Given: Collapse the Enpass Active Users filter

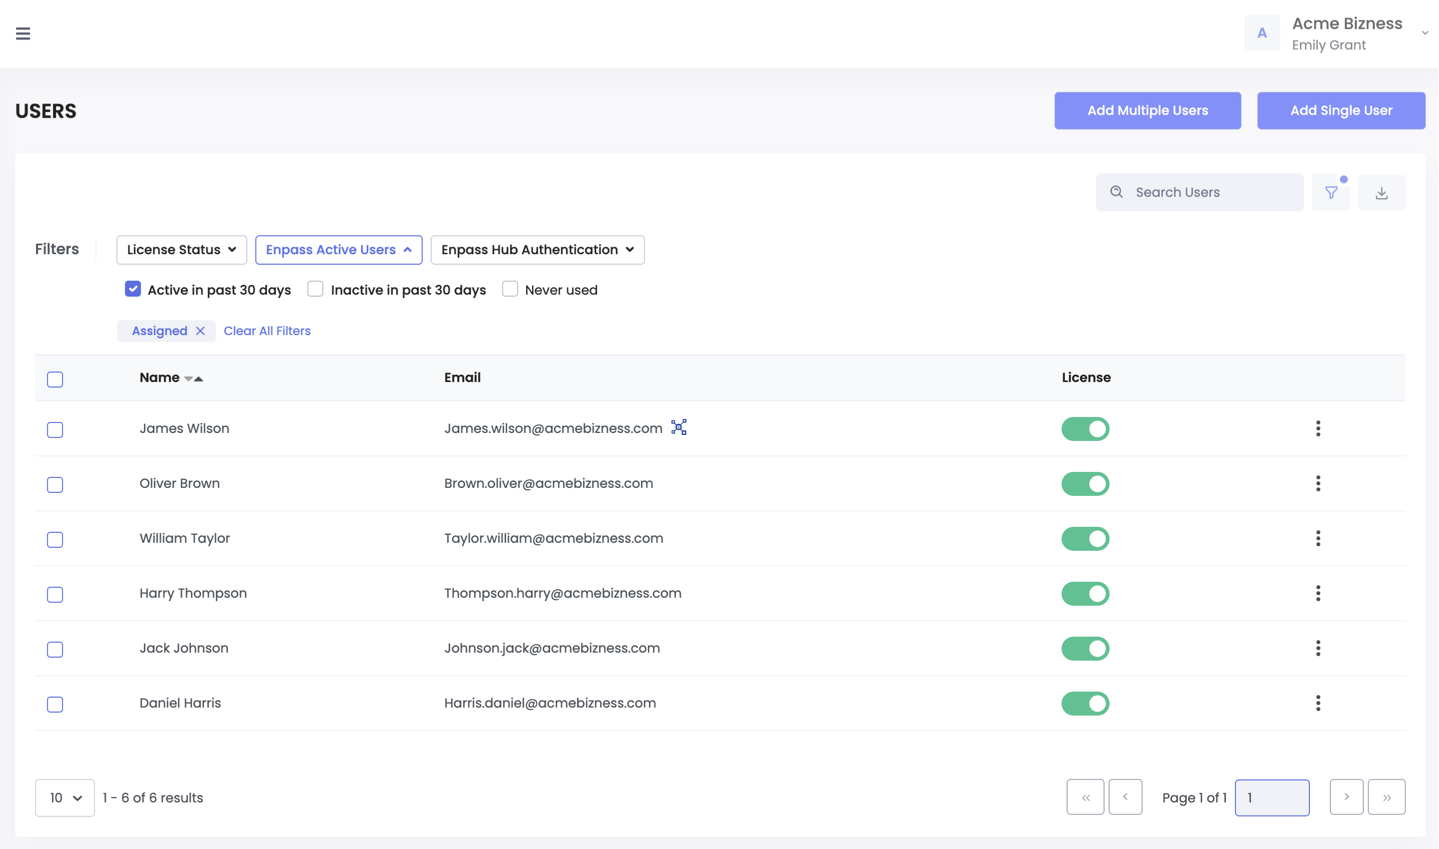Looking at the screenshot, I should point(338,249).
